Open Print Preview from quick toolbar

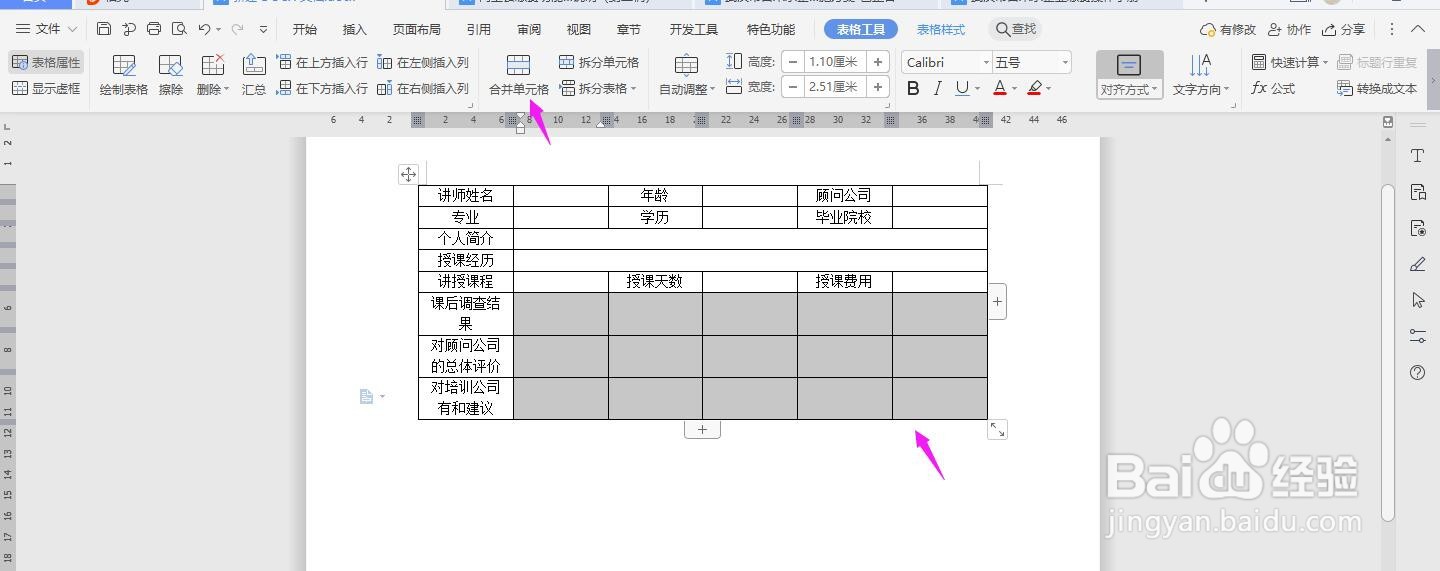point(179,29)
